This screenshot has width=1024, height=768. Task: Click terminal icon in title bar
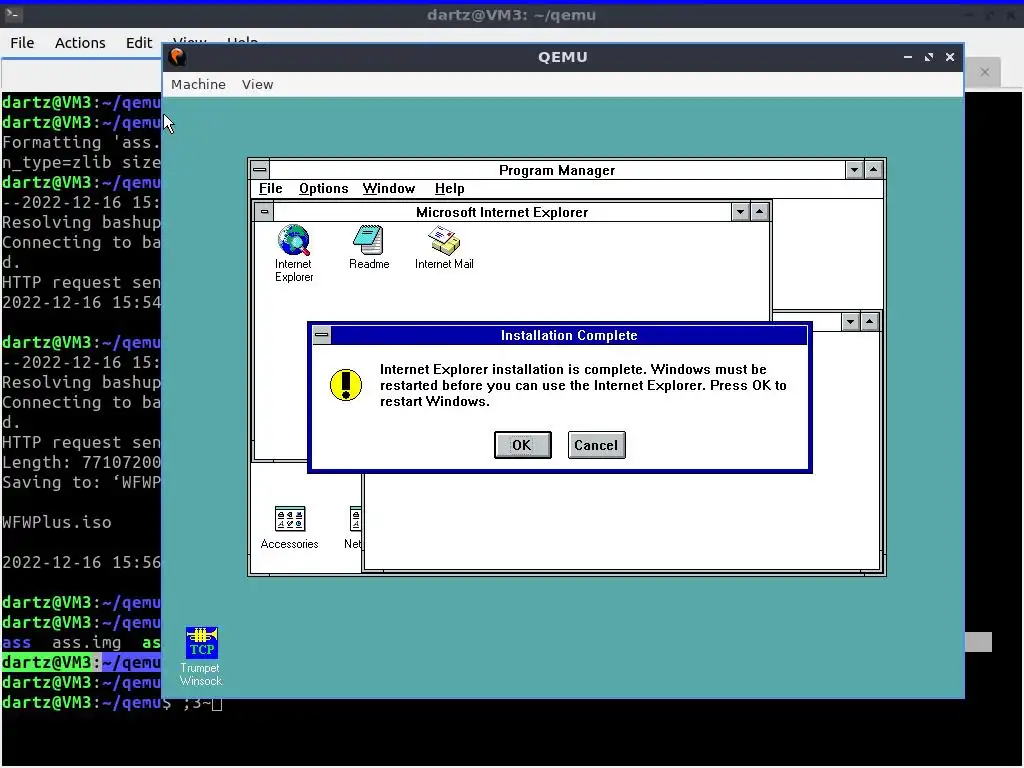pos(13,14)
